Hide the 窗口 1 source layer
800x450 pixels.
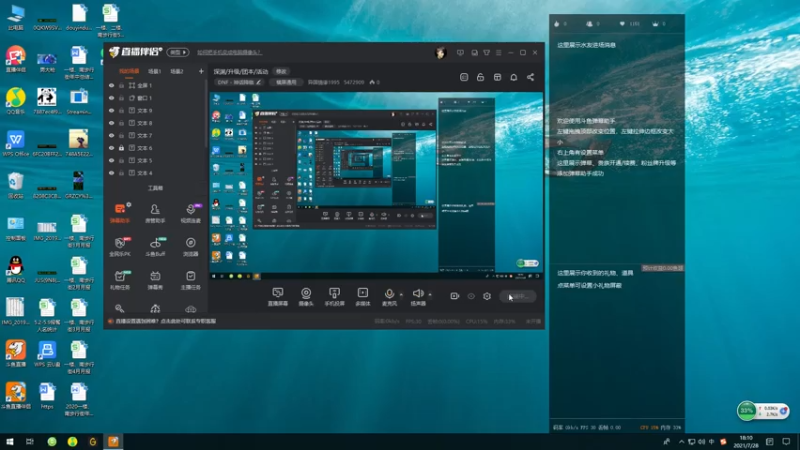[x=111, y=98]
